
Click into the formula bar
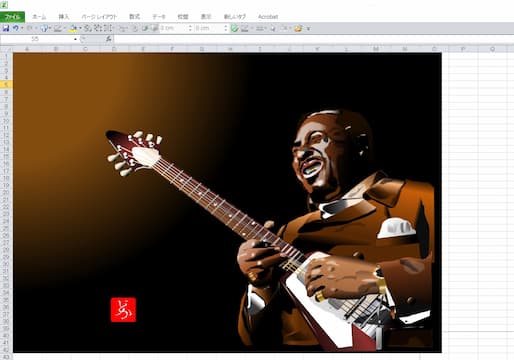click(313, 39)
